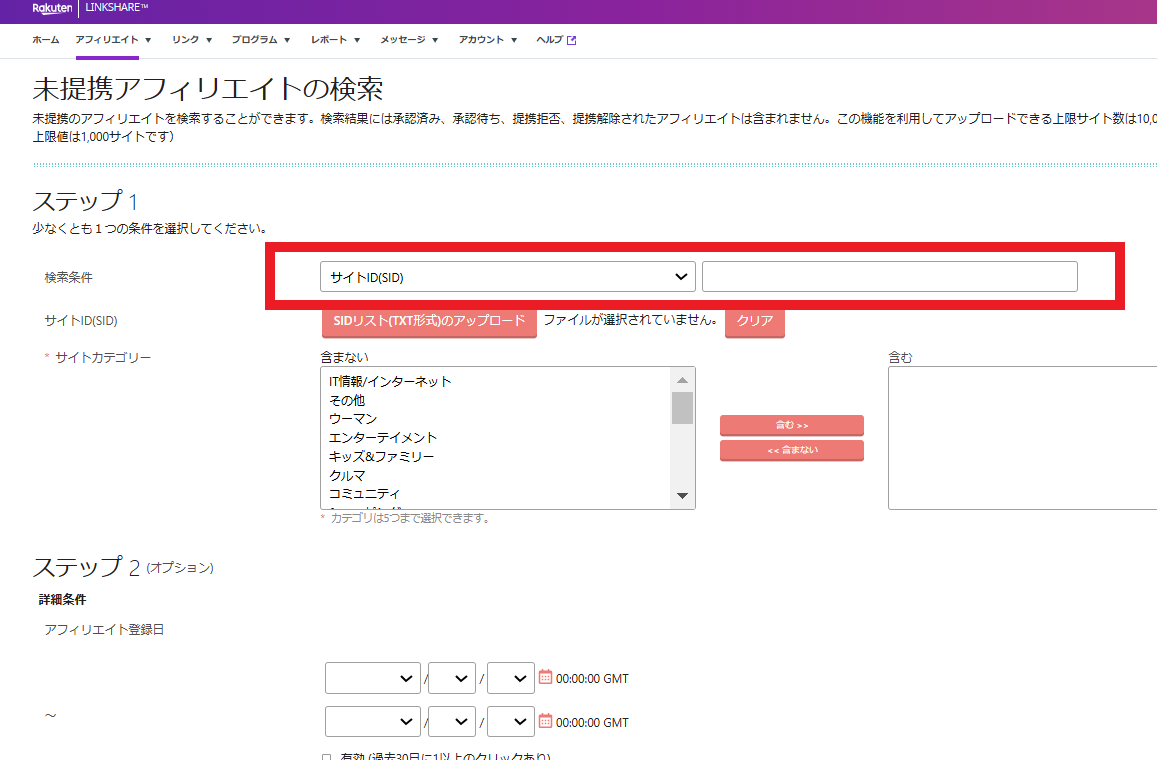Open the アフィリエイト menu
The image size is (1157, 760).
[113, 40]
